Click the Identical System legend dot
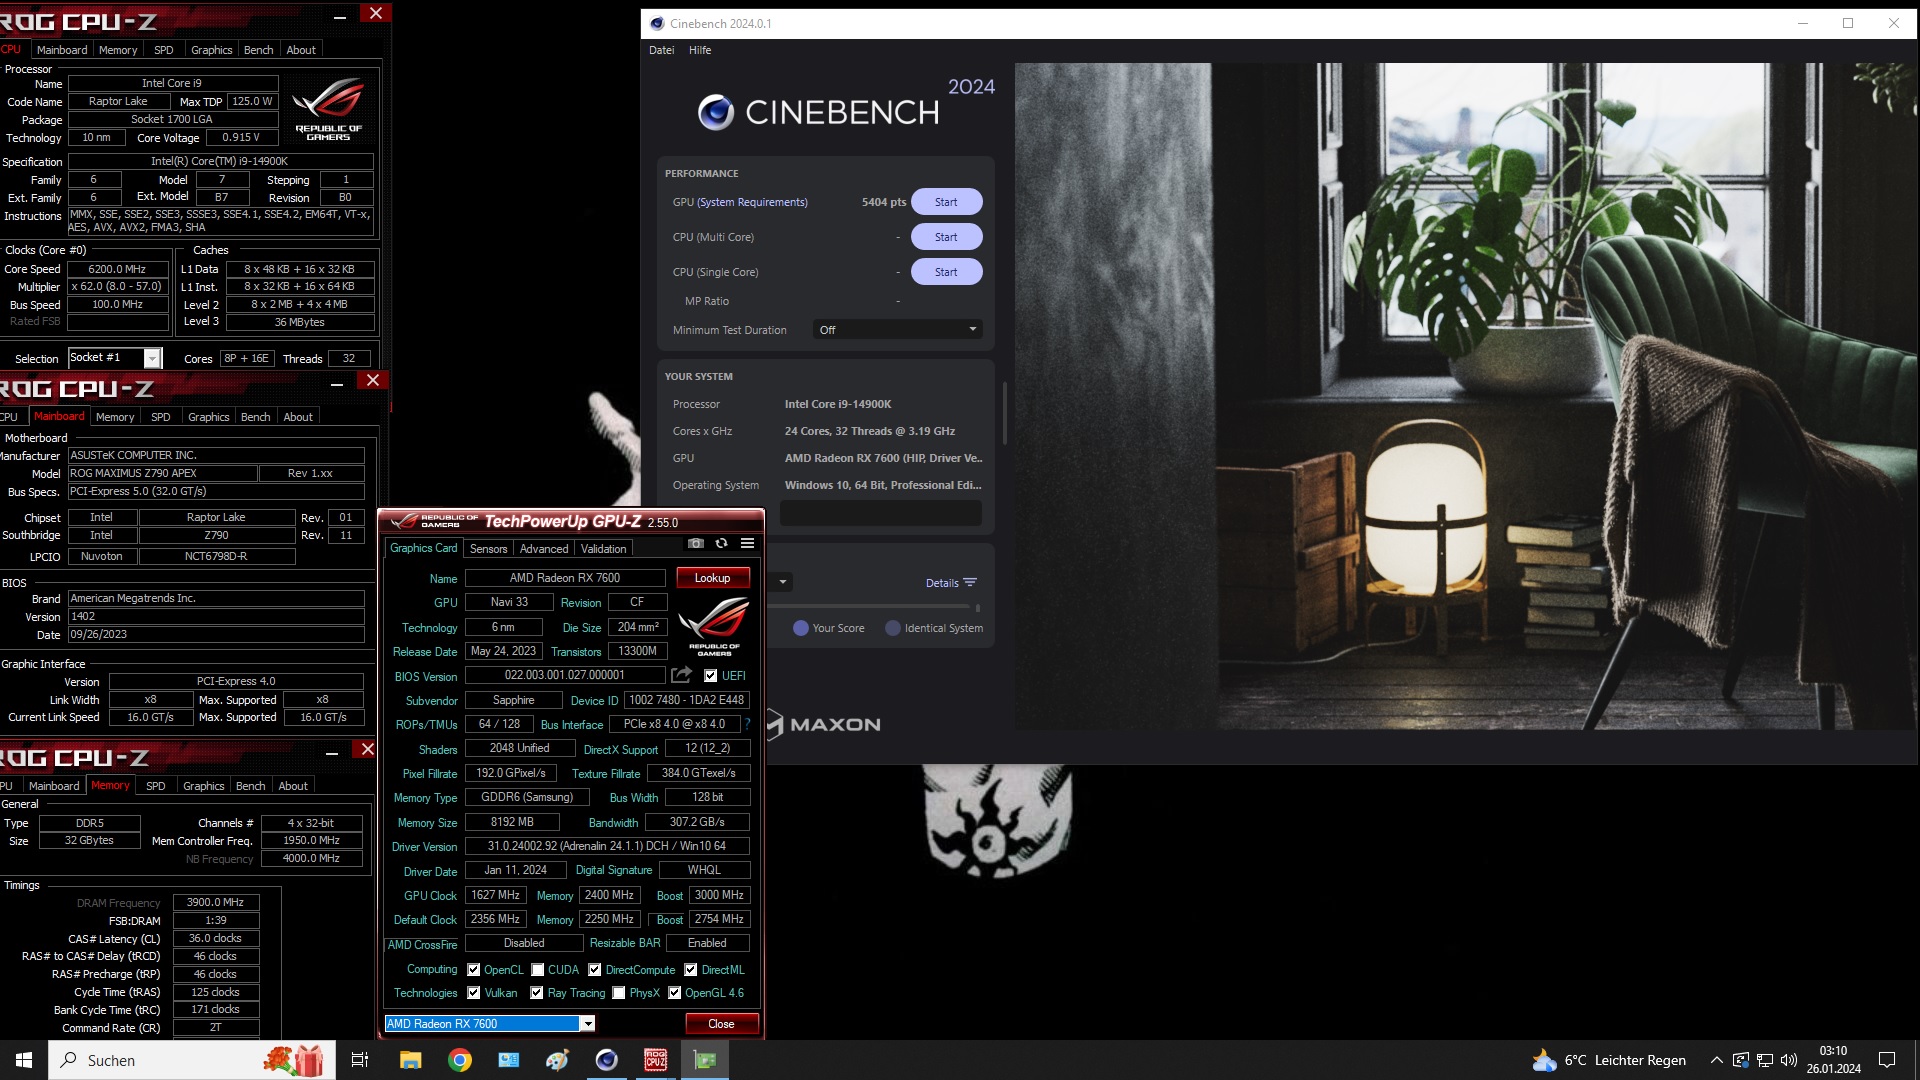The image size is (1920, 1080). tap(893, 628)
